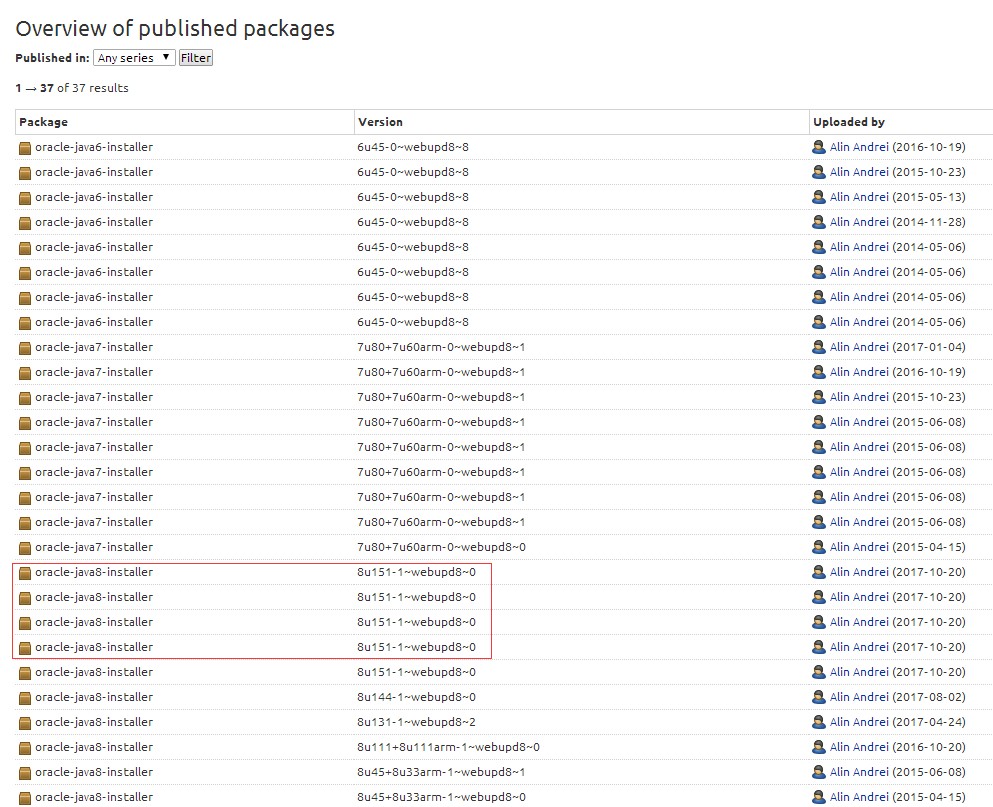993x807 pixels.
Task: Click package icon of java7 row dated 2015-10-23
Action: (25, 398)
